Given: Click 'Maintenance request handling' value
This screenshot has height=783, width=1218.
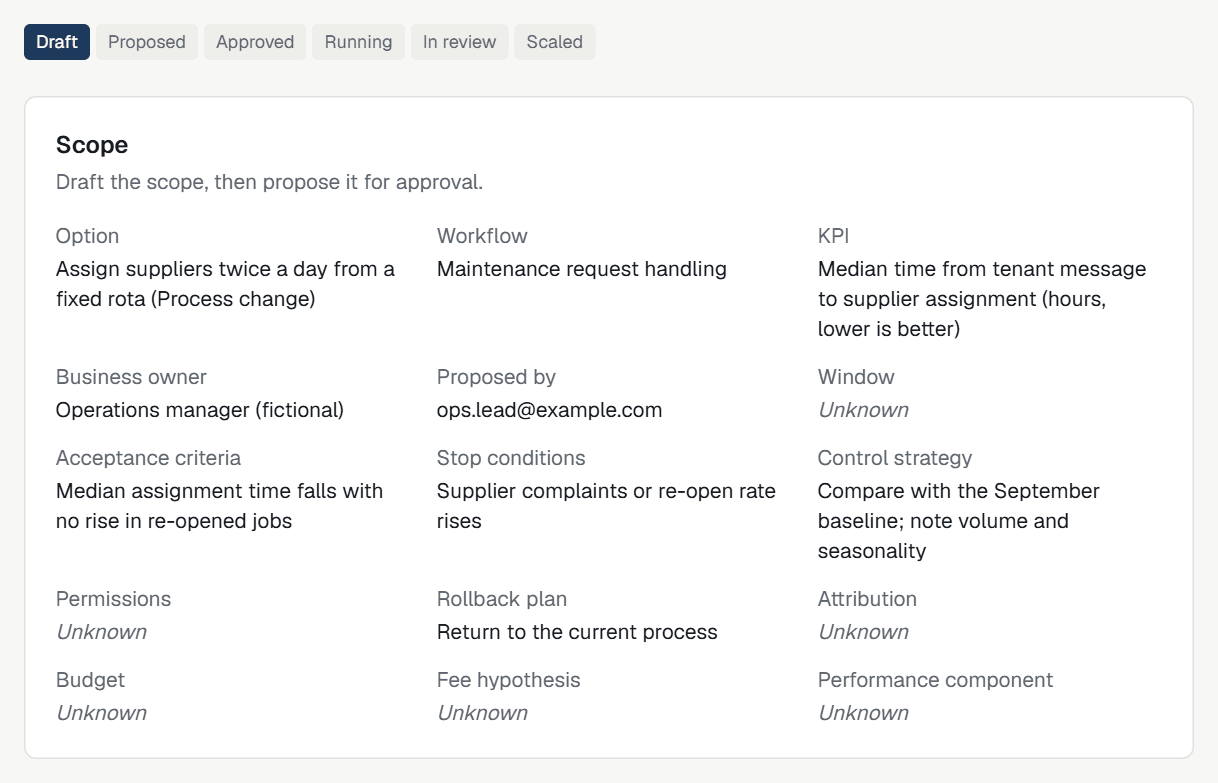Looking at the screenshot, I should point(582,269).
